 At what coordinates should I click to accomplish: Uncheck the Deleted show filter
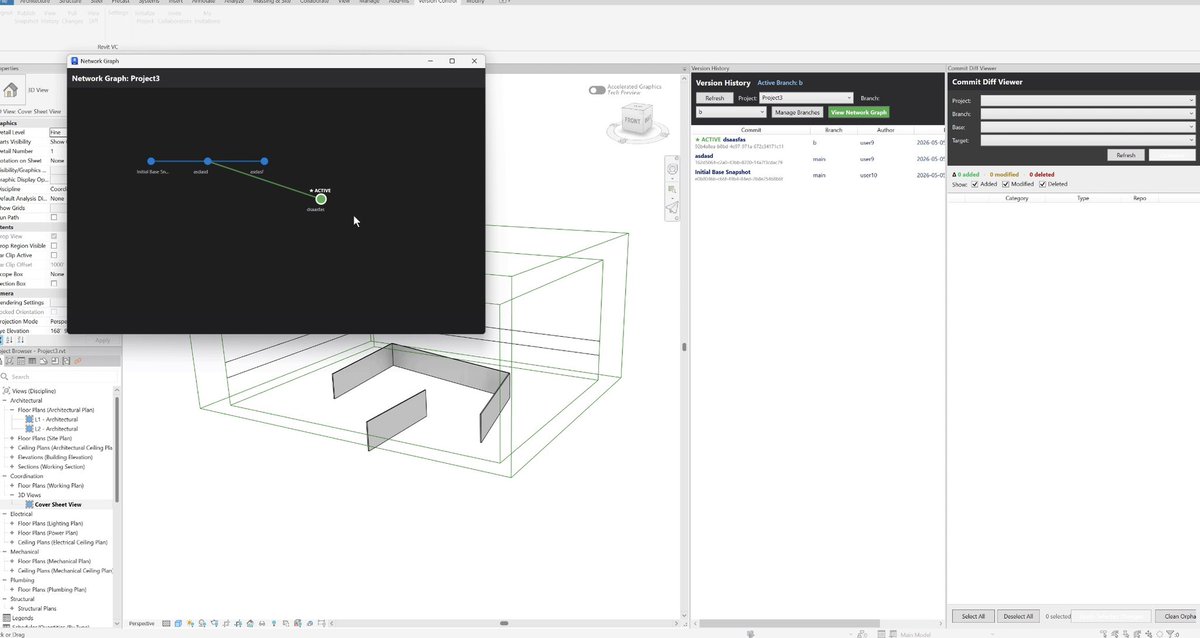pyautogui.click(x=1044, y=184)
